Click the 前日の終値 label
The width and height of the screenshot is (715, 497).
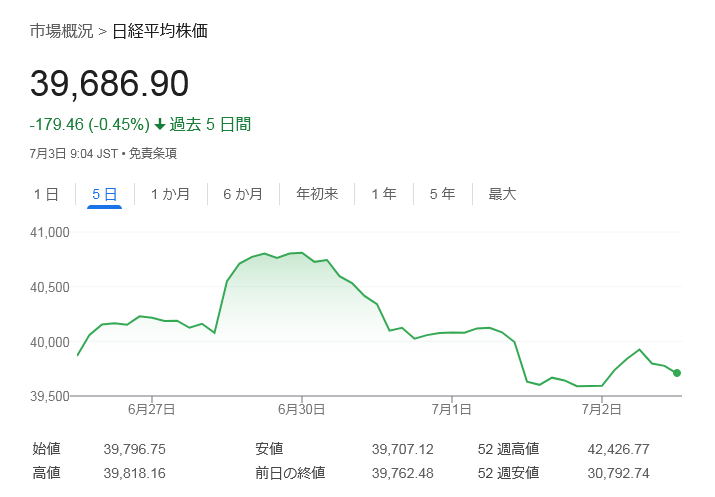pyautogui.click(x=290, y=473)
